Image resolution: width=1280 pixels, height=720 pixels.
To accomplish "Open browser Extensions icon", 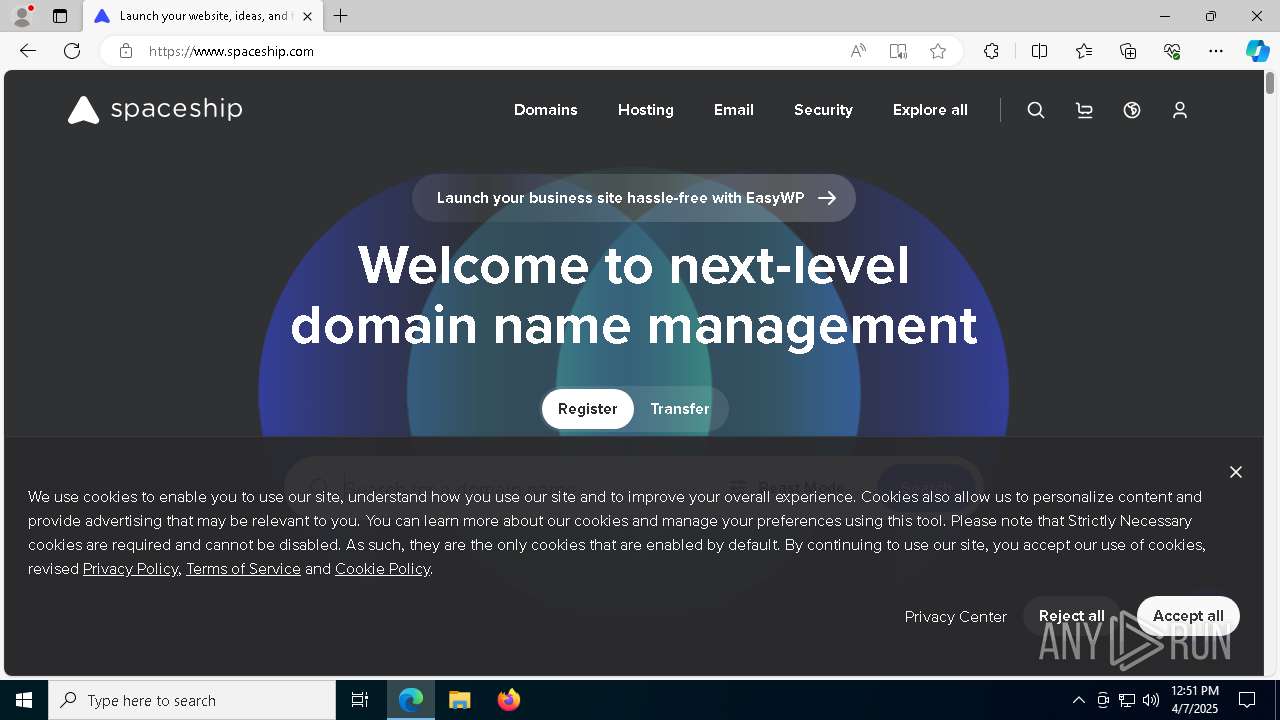I will [991, 51].
